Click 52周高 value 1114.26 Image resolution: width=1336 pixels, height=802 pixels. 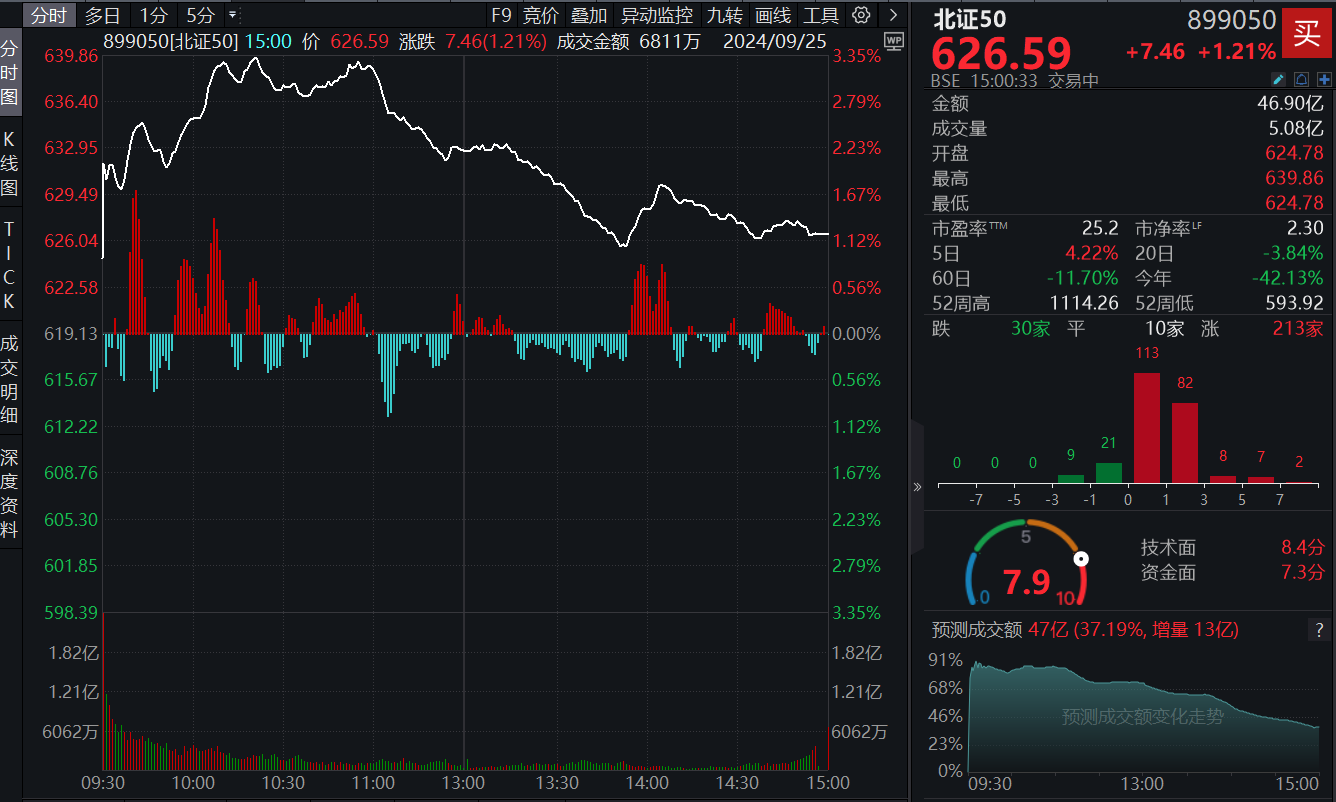[x=1083, y=303]
